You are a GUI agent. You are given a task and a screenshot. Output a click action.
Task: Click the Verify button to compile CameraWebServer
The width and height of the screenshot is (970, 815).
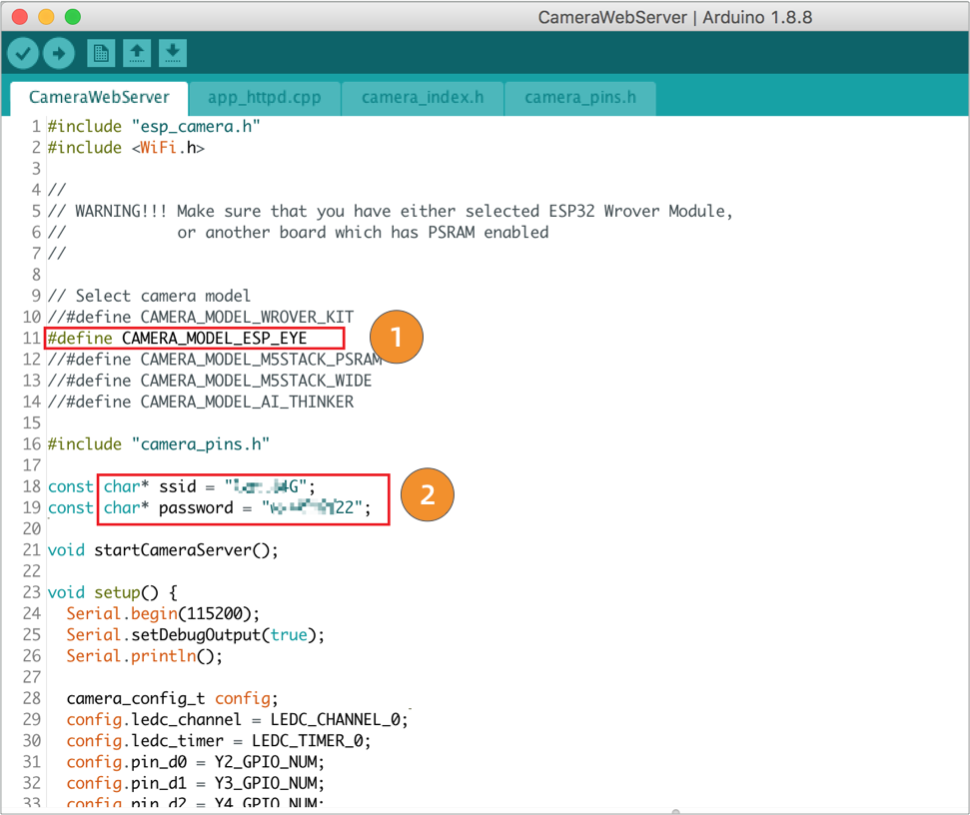22,52
